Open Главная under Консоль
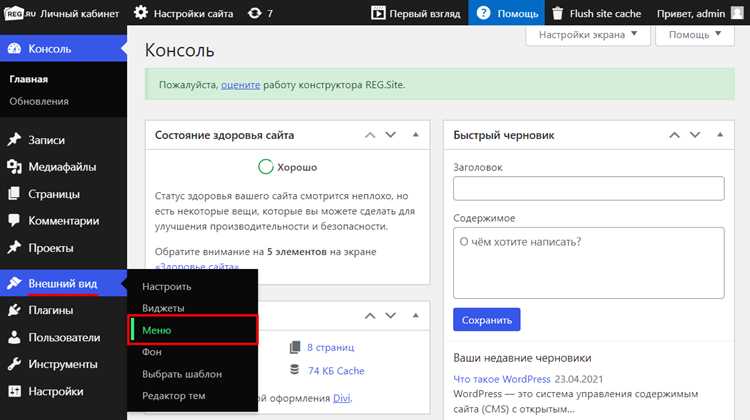The height and width of the screenshot is (420, 750). 29,79
